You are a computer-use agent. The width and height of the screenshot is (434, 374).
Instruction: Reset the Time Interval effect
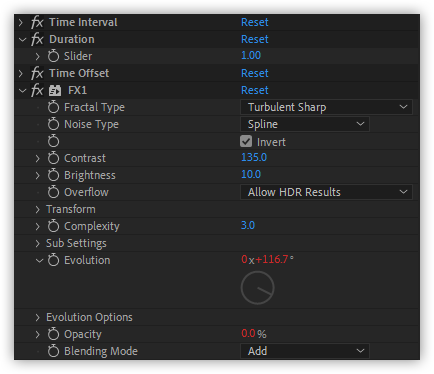[255, 22]
